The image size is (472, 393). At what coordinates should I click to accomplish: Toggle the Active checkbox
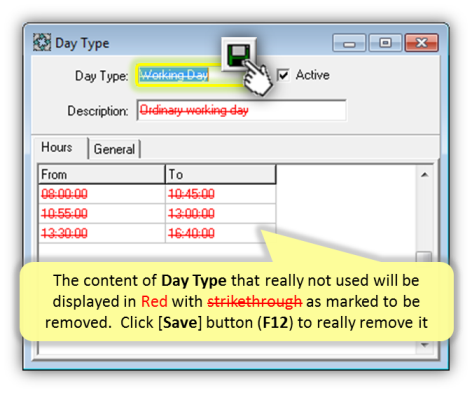(283, 75)
